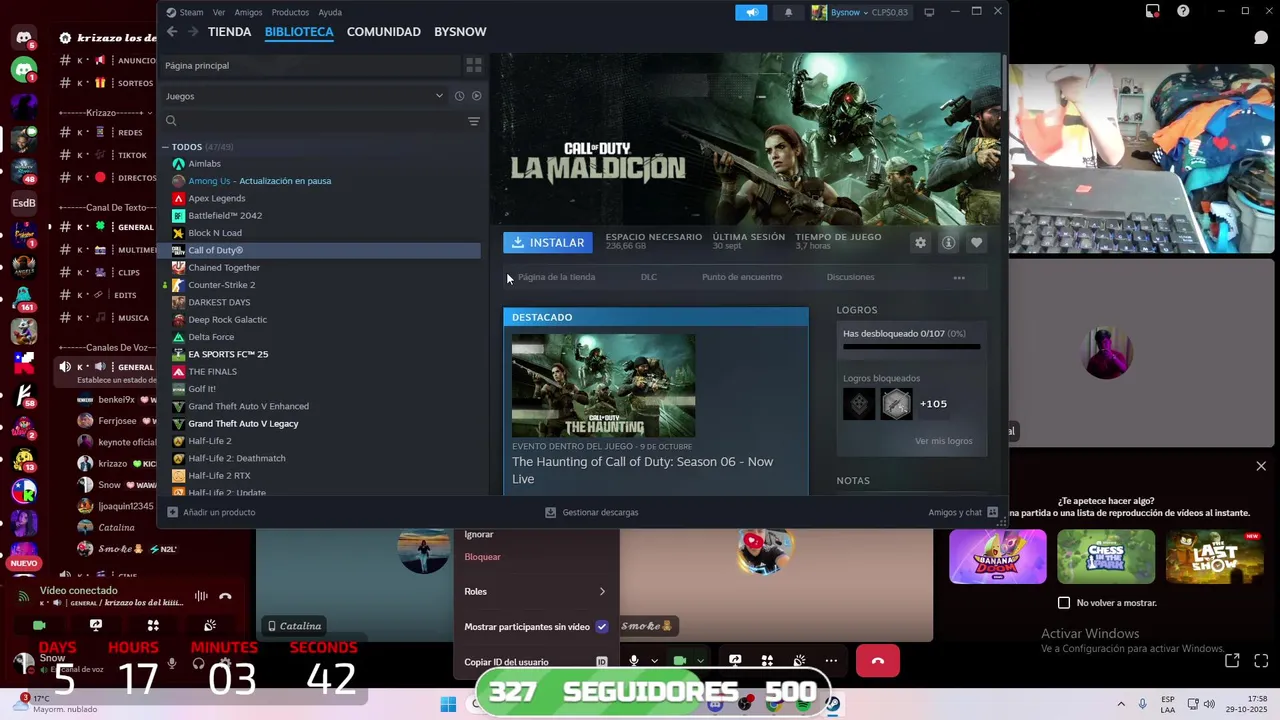Open Call of Duty settings gear
This screenshot has height=720, width=1280.
click(920, 242)
